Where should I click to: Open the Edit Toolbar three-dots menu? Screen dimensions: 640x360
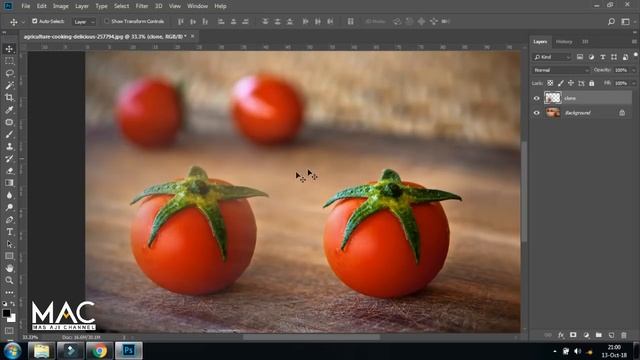pos(9,292)
